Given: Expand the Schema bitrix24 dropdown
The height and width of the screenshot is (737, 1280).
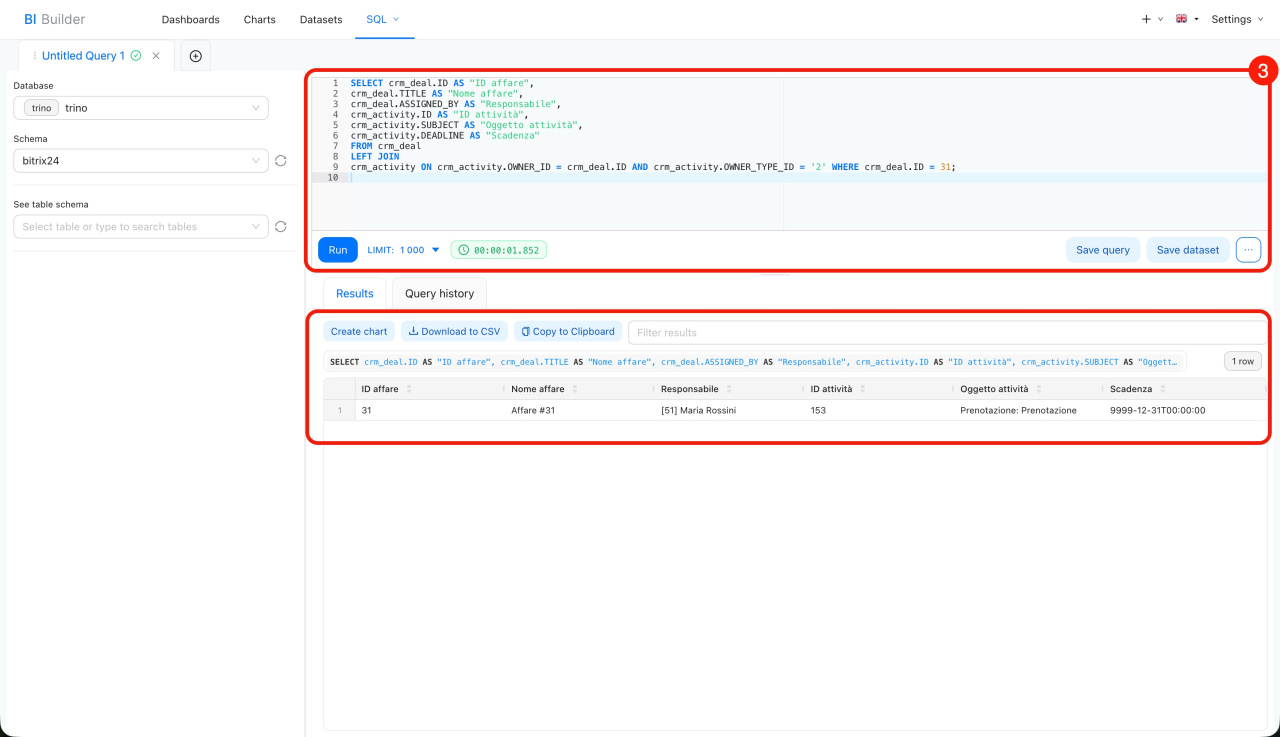Looking at the screenshot, I should (141, 160).
